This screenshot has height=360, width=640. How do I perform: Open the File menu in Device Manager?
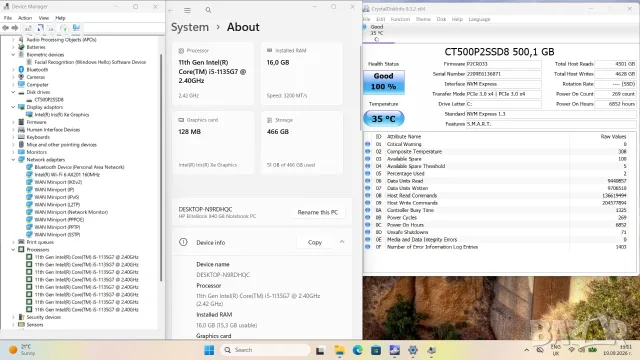pyautogui.click(x=8, y=18)
